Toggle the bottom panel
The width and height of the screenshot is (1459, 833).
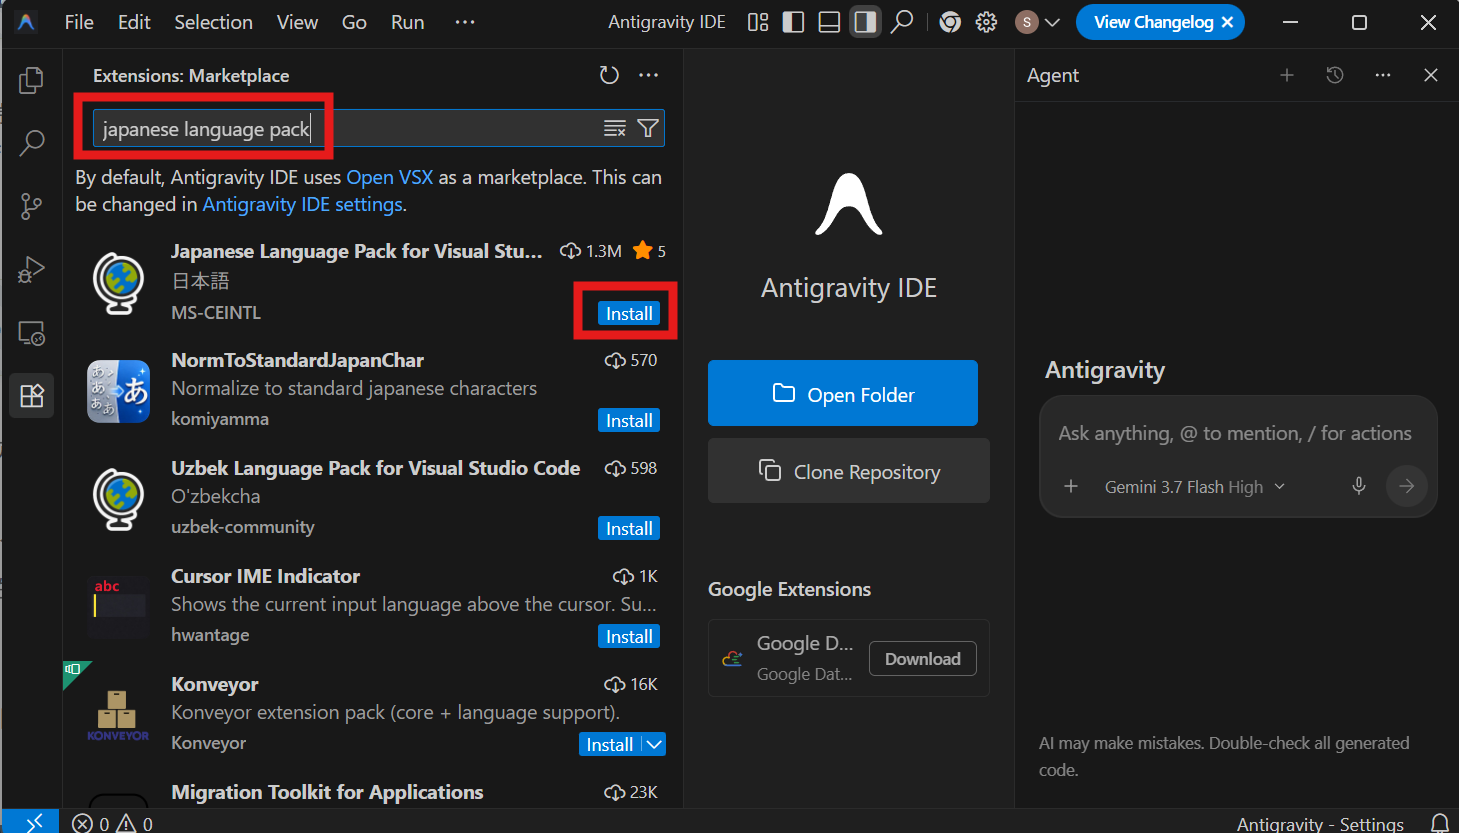(829, 22)
